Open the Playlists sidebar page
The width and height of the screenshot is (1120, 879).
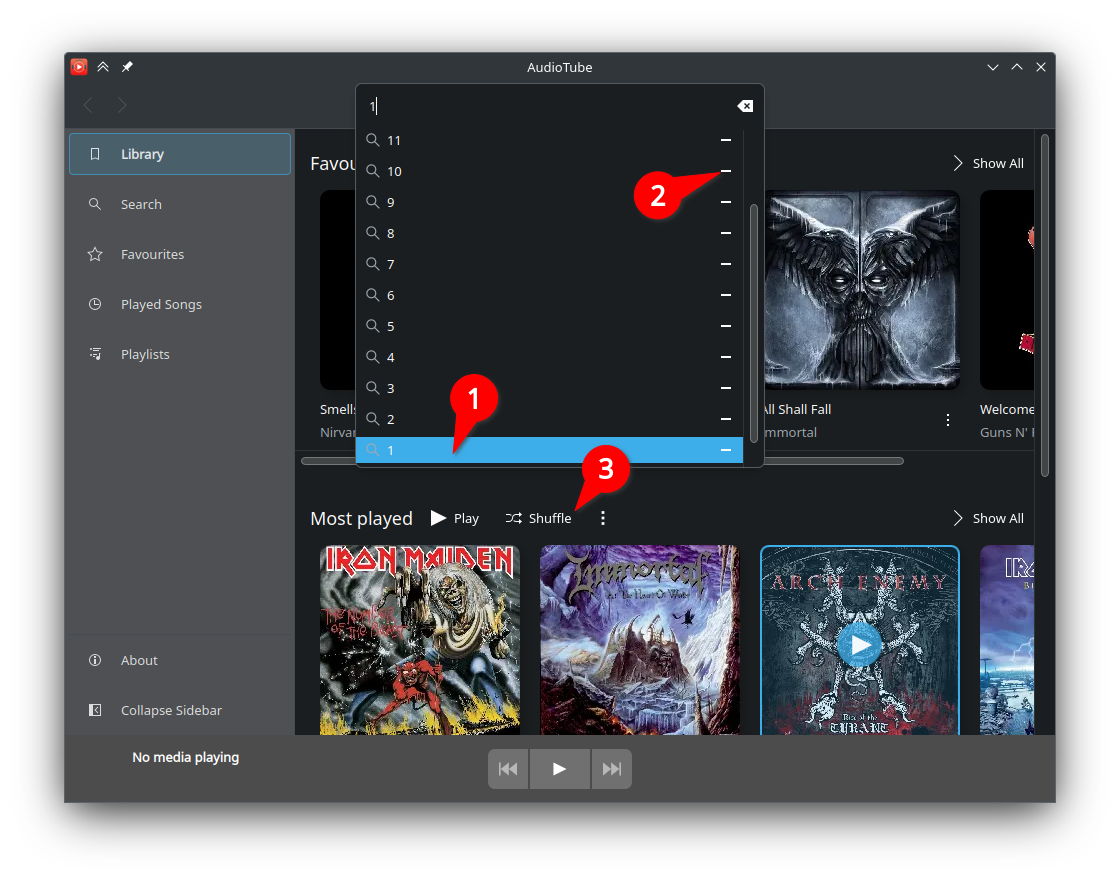pyautogui.click(x=180, y=354)
